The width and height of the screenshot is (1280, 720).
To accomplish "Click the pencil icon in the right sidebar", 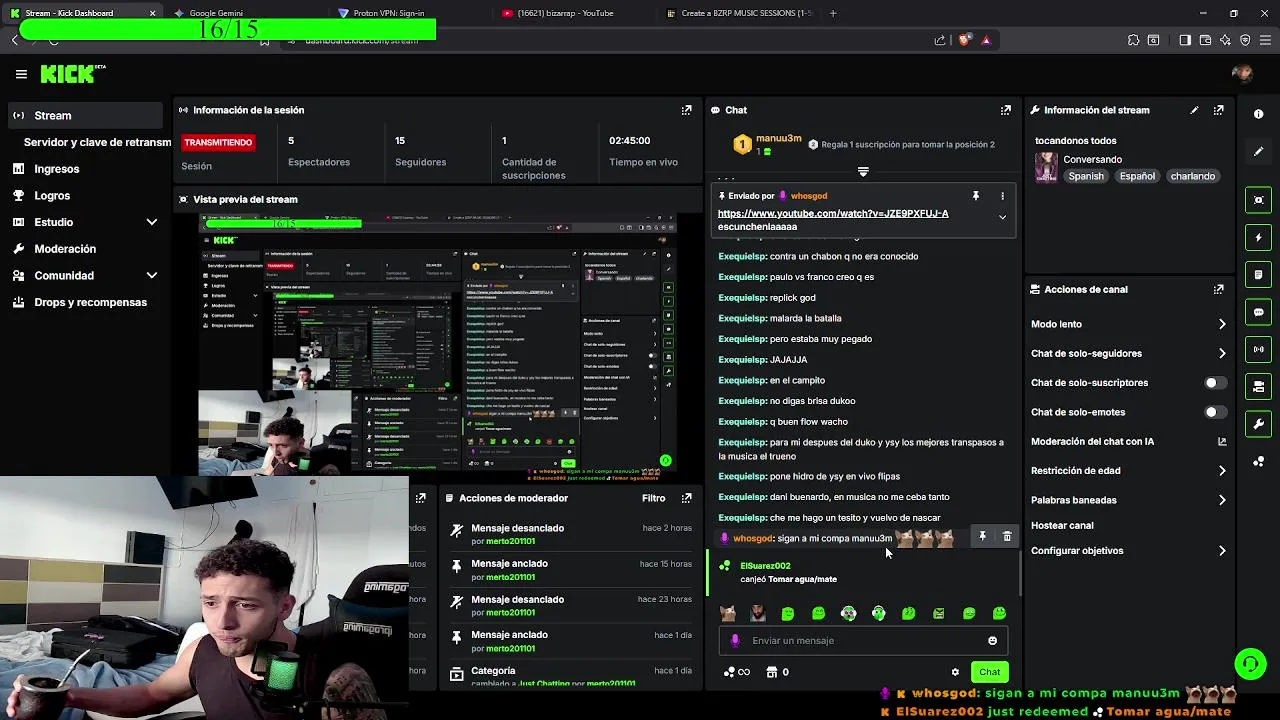I will click(1258, 151).
